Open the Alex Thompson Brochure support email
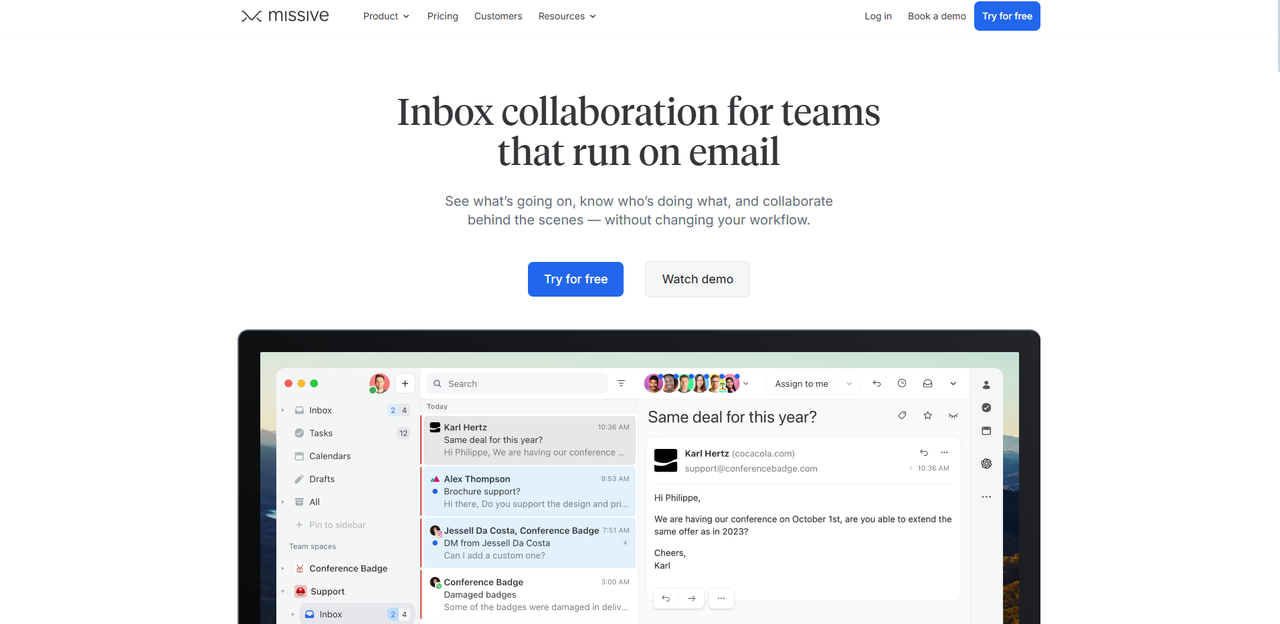 [528, 491]
